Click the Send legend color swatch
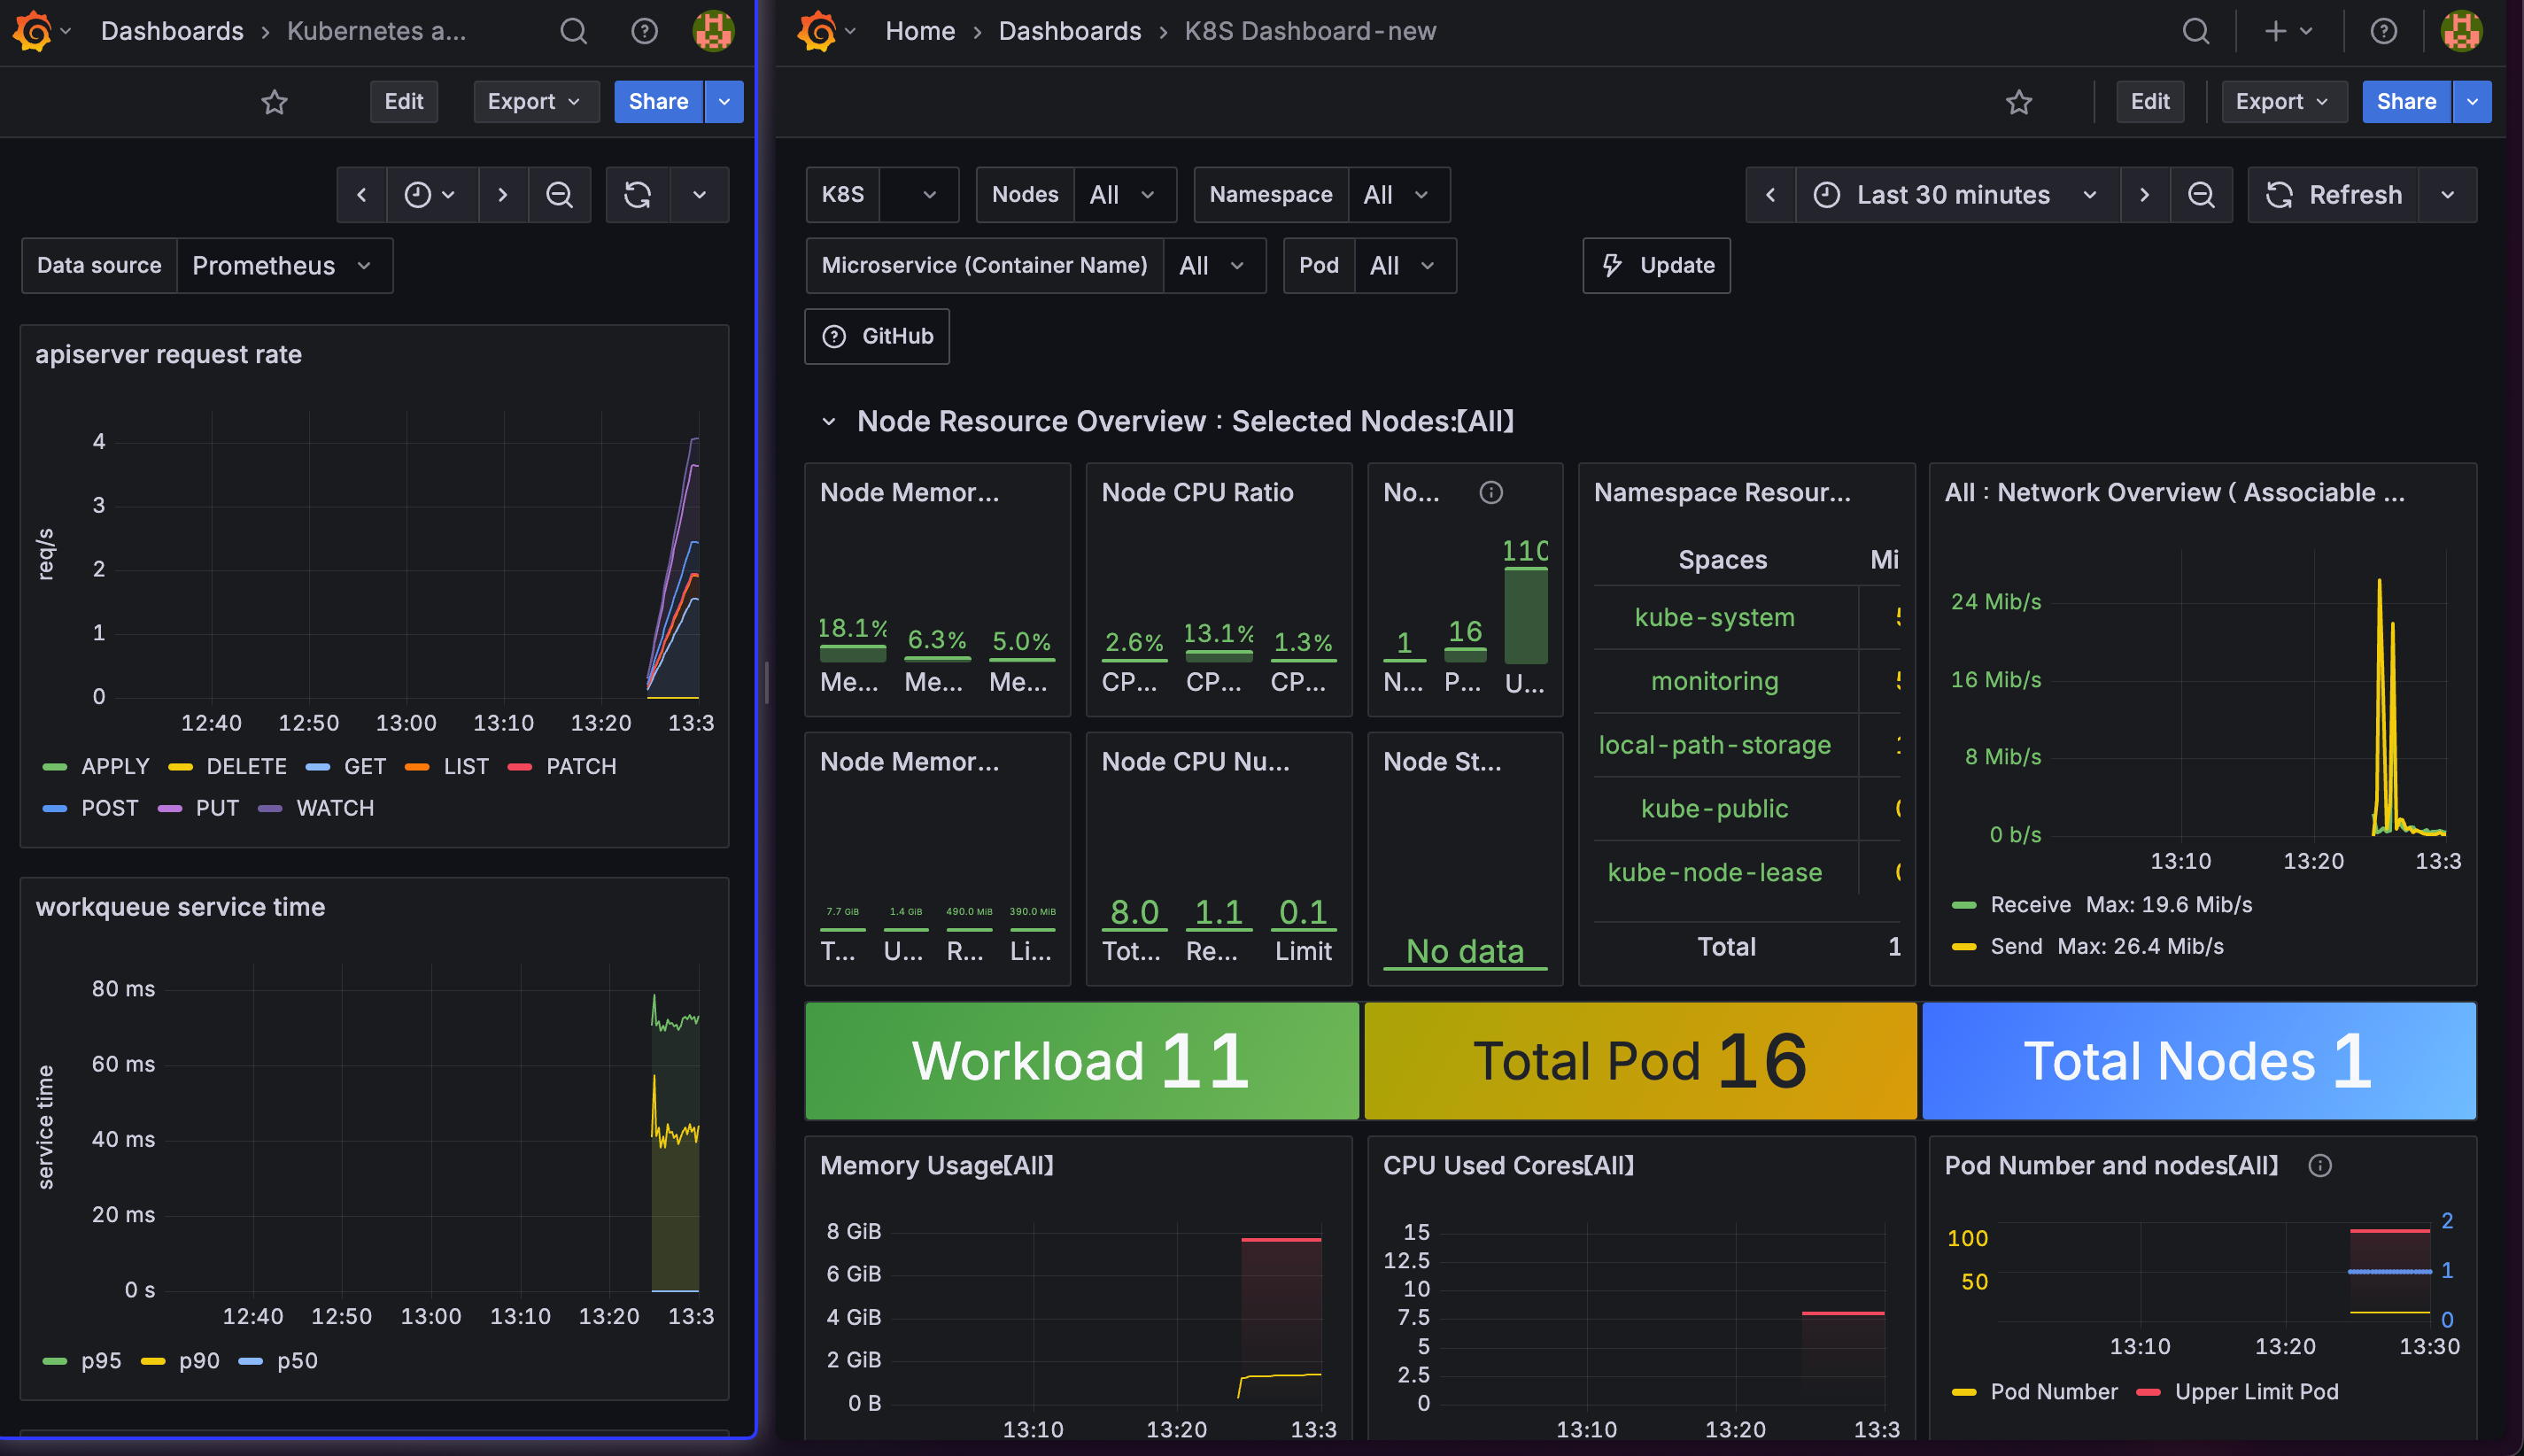 coord(1963,947)
